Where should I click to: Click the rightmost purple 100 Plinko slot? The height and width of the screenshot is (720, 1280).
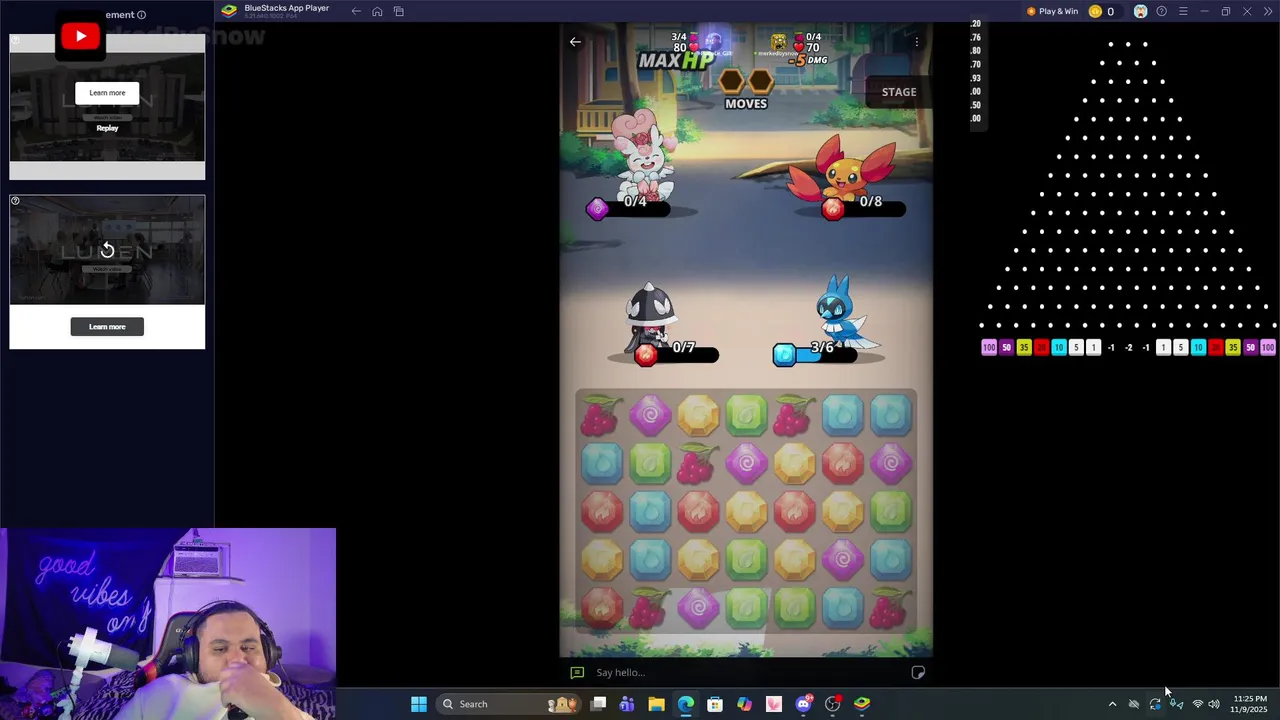point(1268,348)
